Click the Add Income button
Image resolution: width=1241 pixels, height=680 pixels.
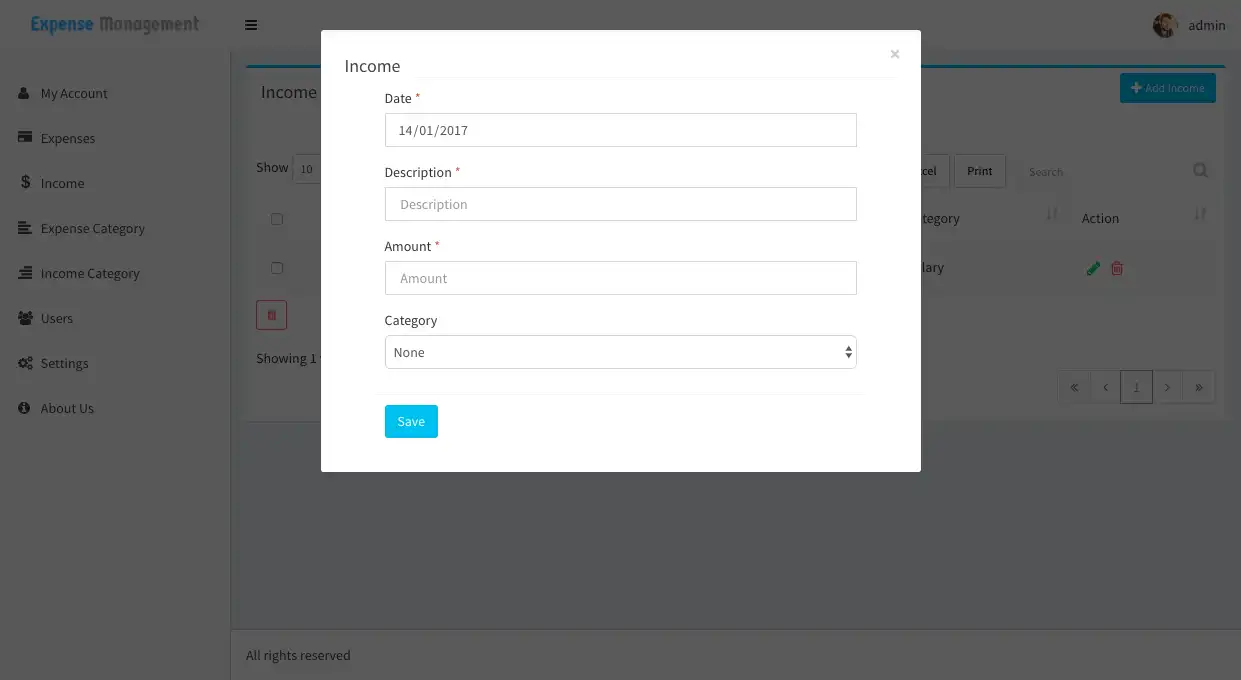[x=1167, y=88]
